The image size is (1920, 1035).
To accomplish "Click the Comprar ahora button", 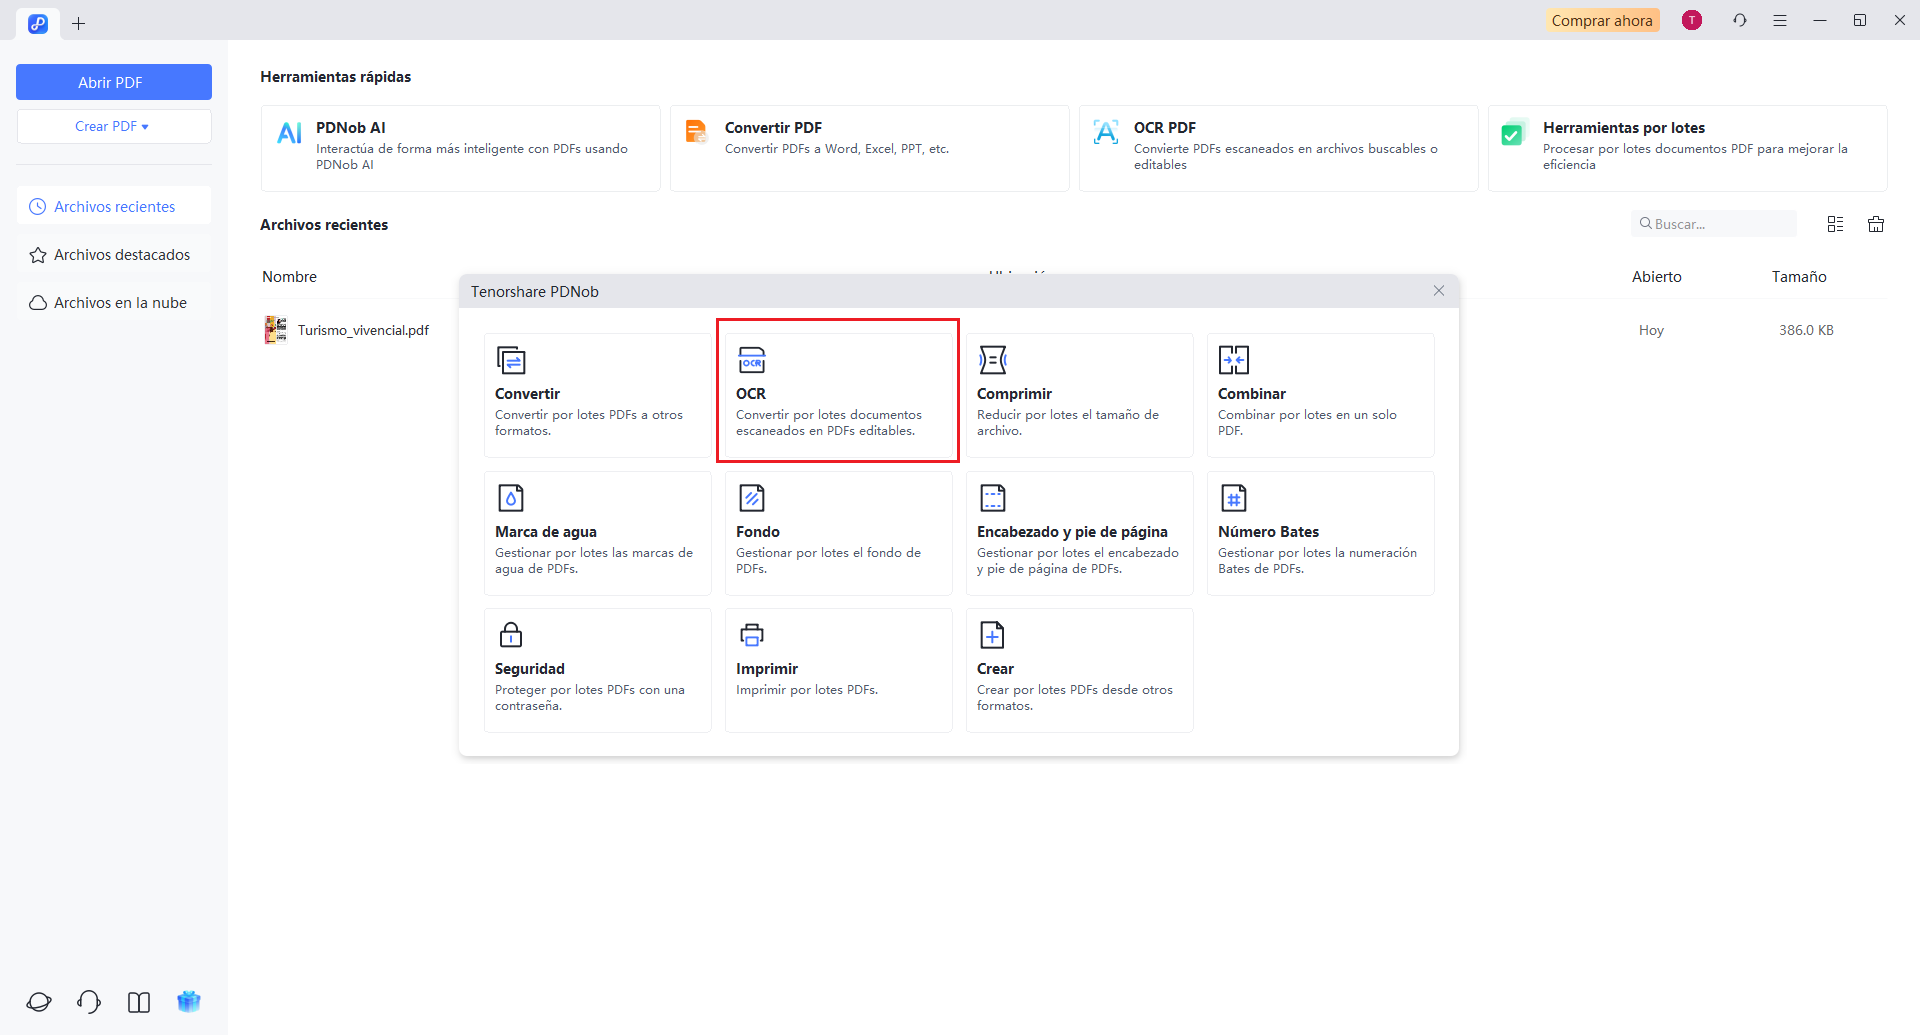I will coord(1601,21).
